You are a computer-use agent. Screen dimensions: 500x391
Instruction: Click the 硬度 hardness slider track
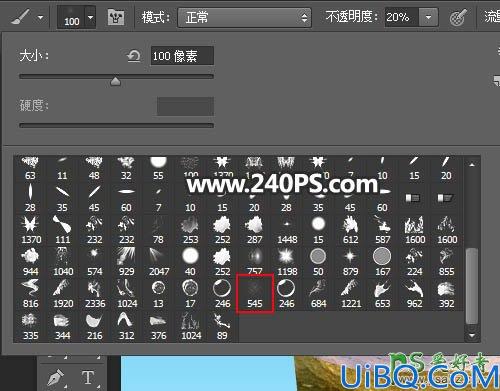116,125
